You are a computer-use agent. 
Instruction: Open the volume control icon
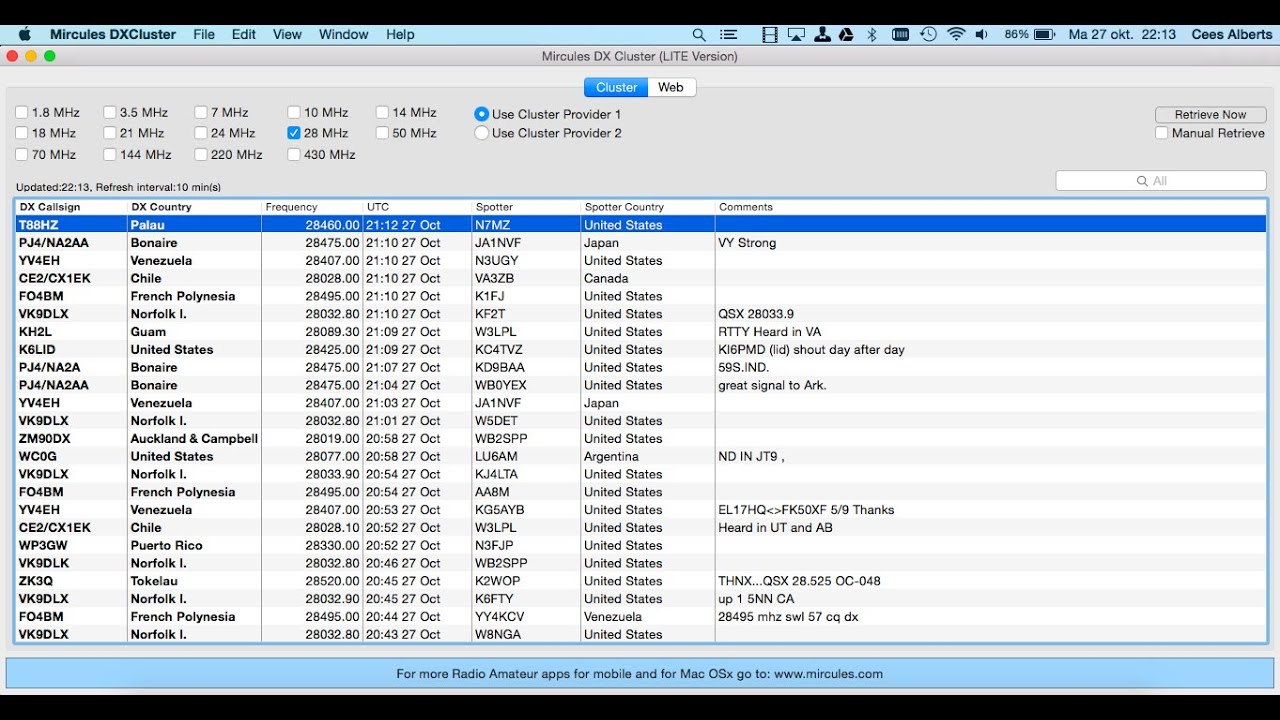pos(982,34)
